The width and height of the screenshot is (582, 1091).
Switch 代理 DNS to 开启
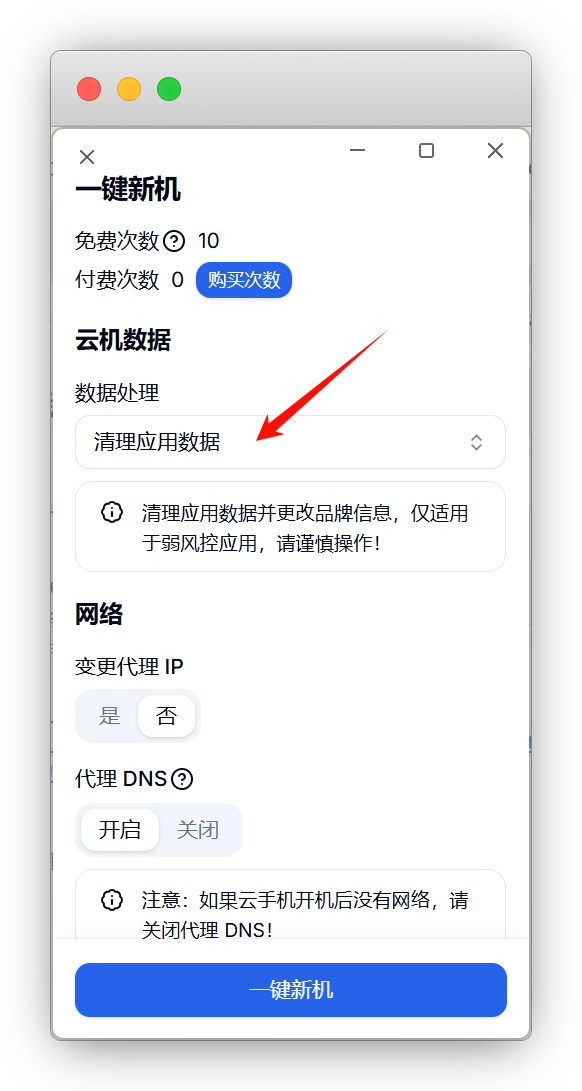click(x=120, y=830)
